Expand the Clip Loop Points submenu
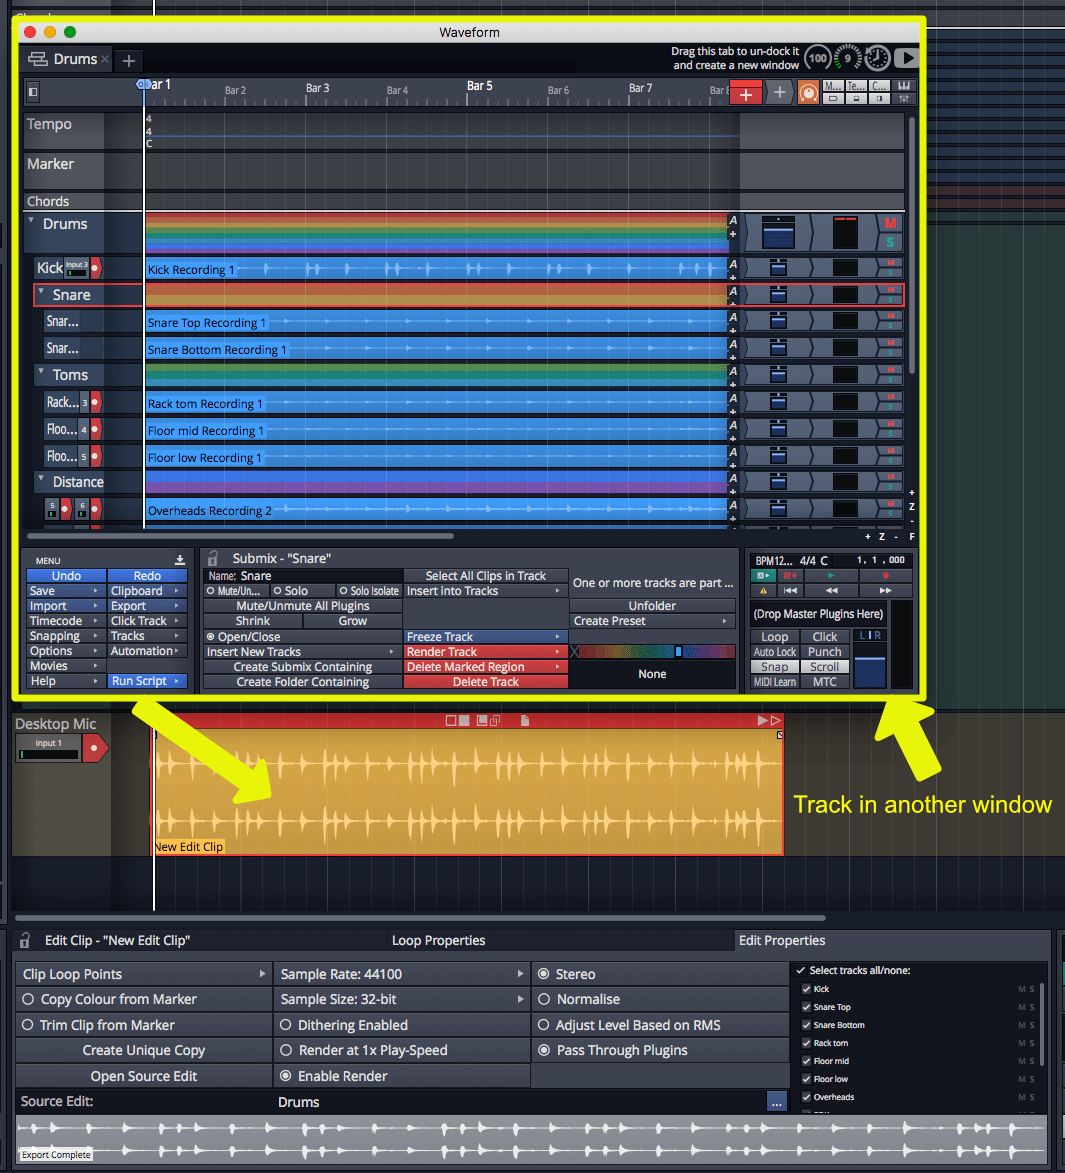Screen dimensions: 1065x1173 point(144,974)
